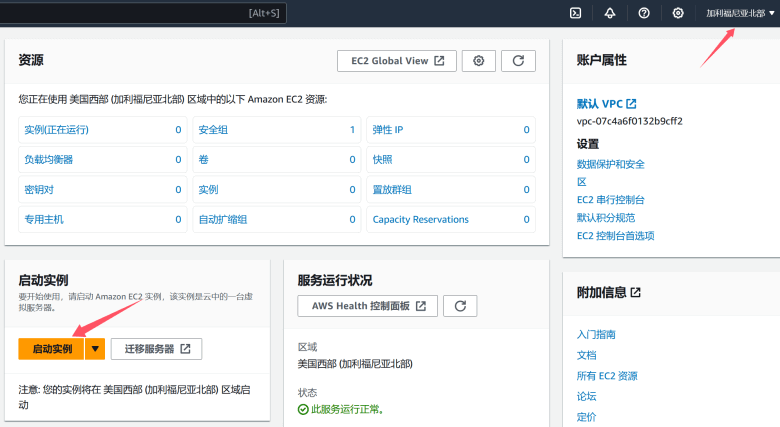Open the 论坛 link

(586, 397)
